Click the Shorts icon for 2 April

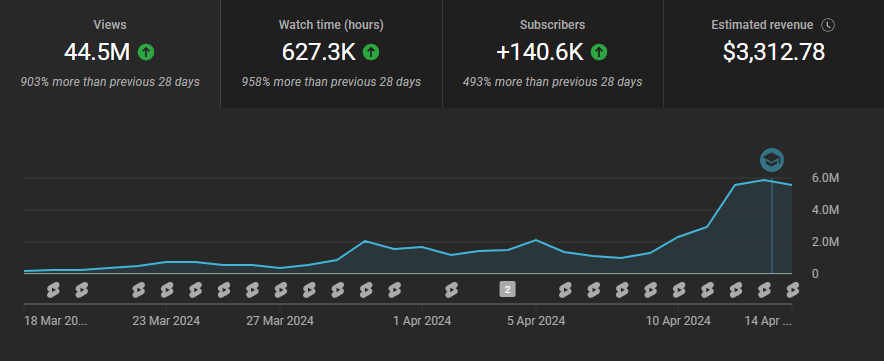[x=451, y=290]
